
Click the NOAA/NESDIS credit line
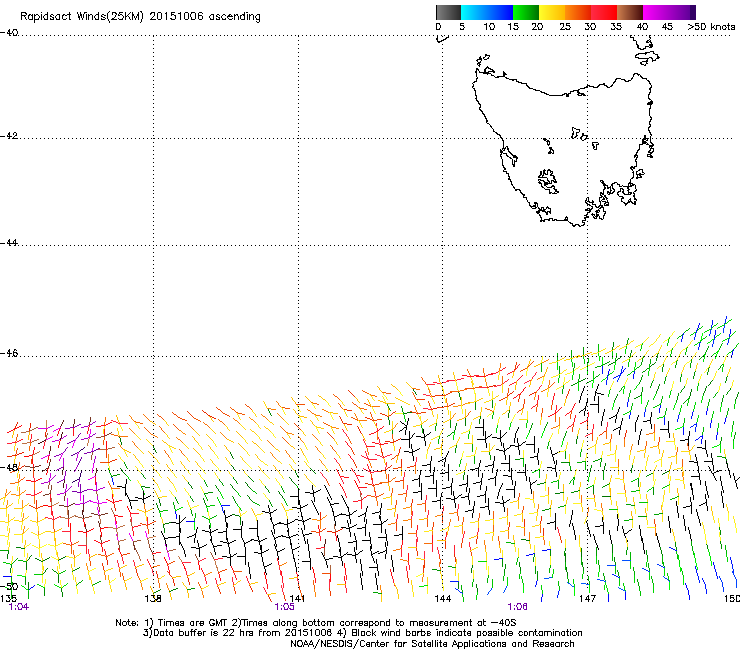[x=432, y=644]
